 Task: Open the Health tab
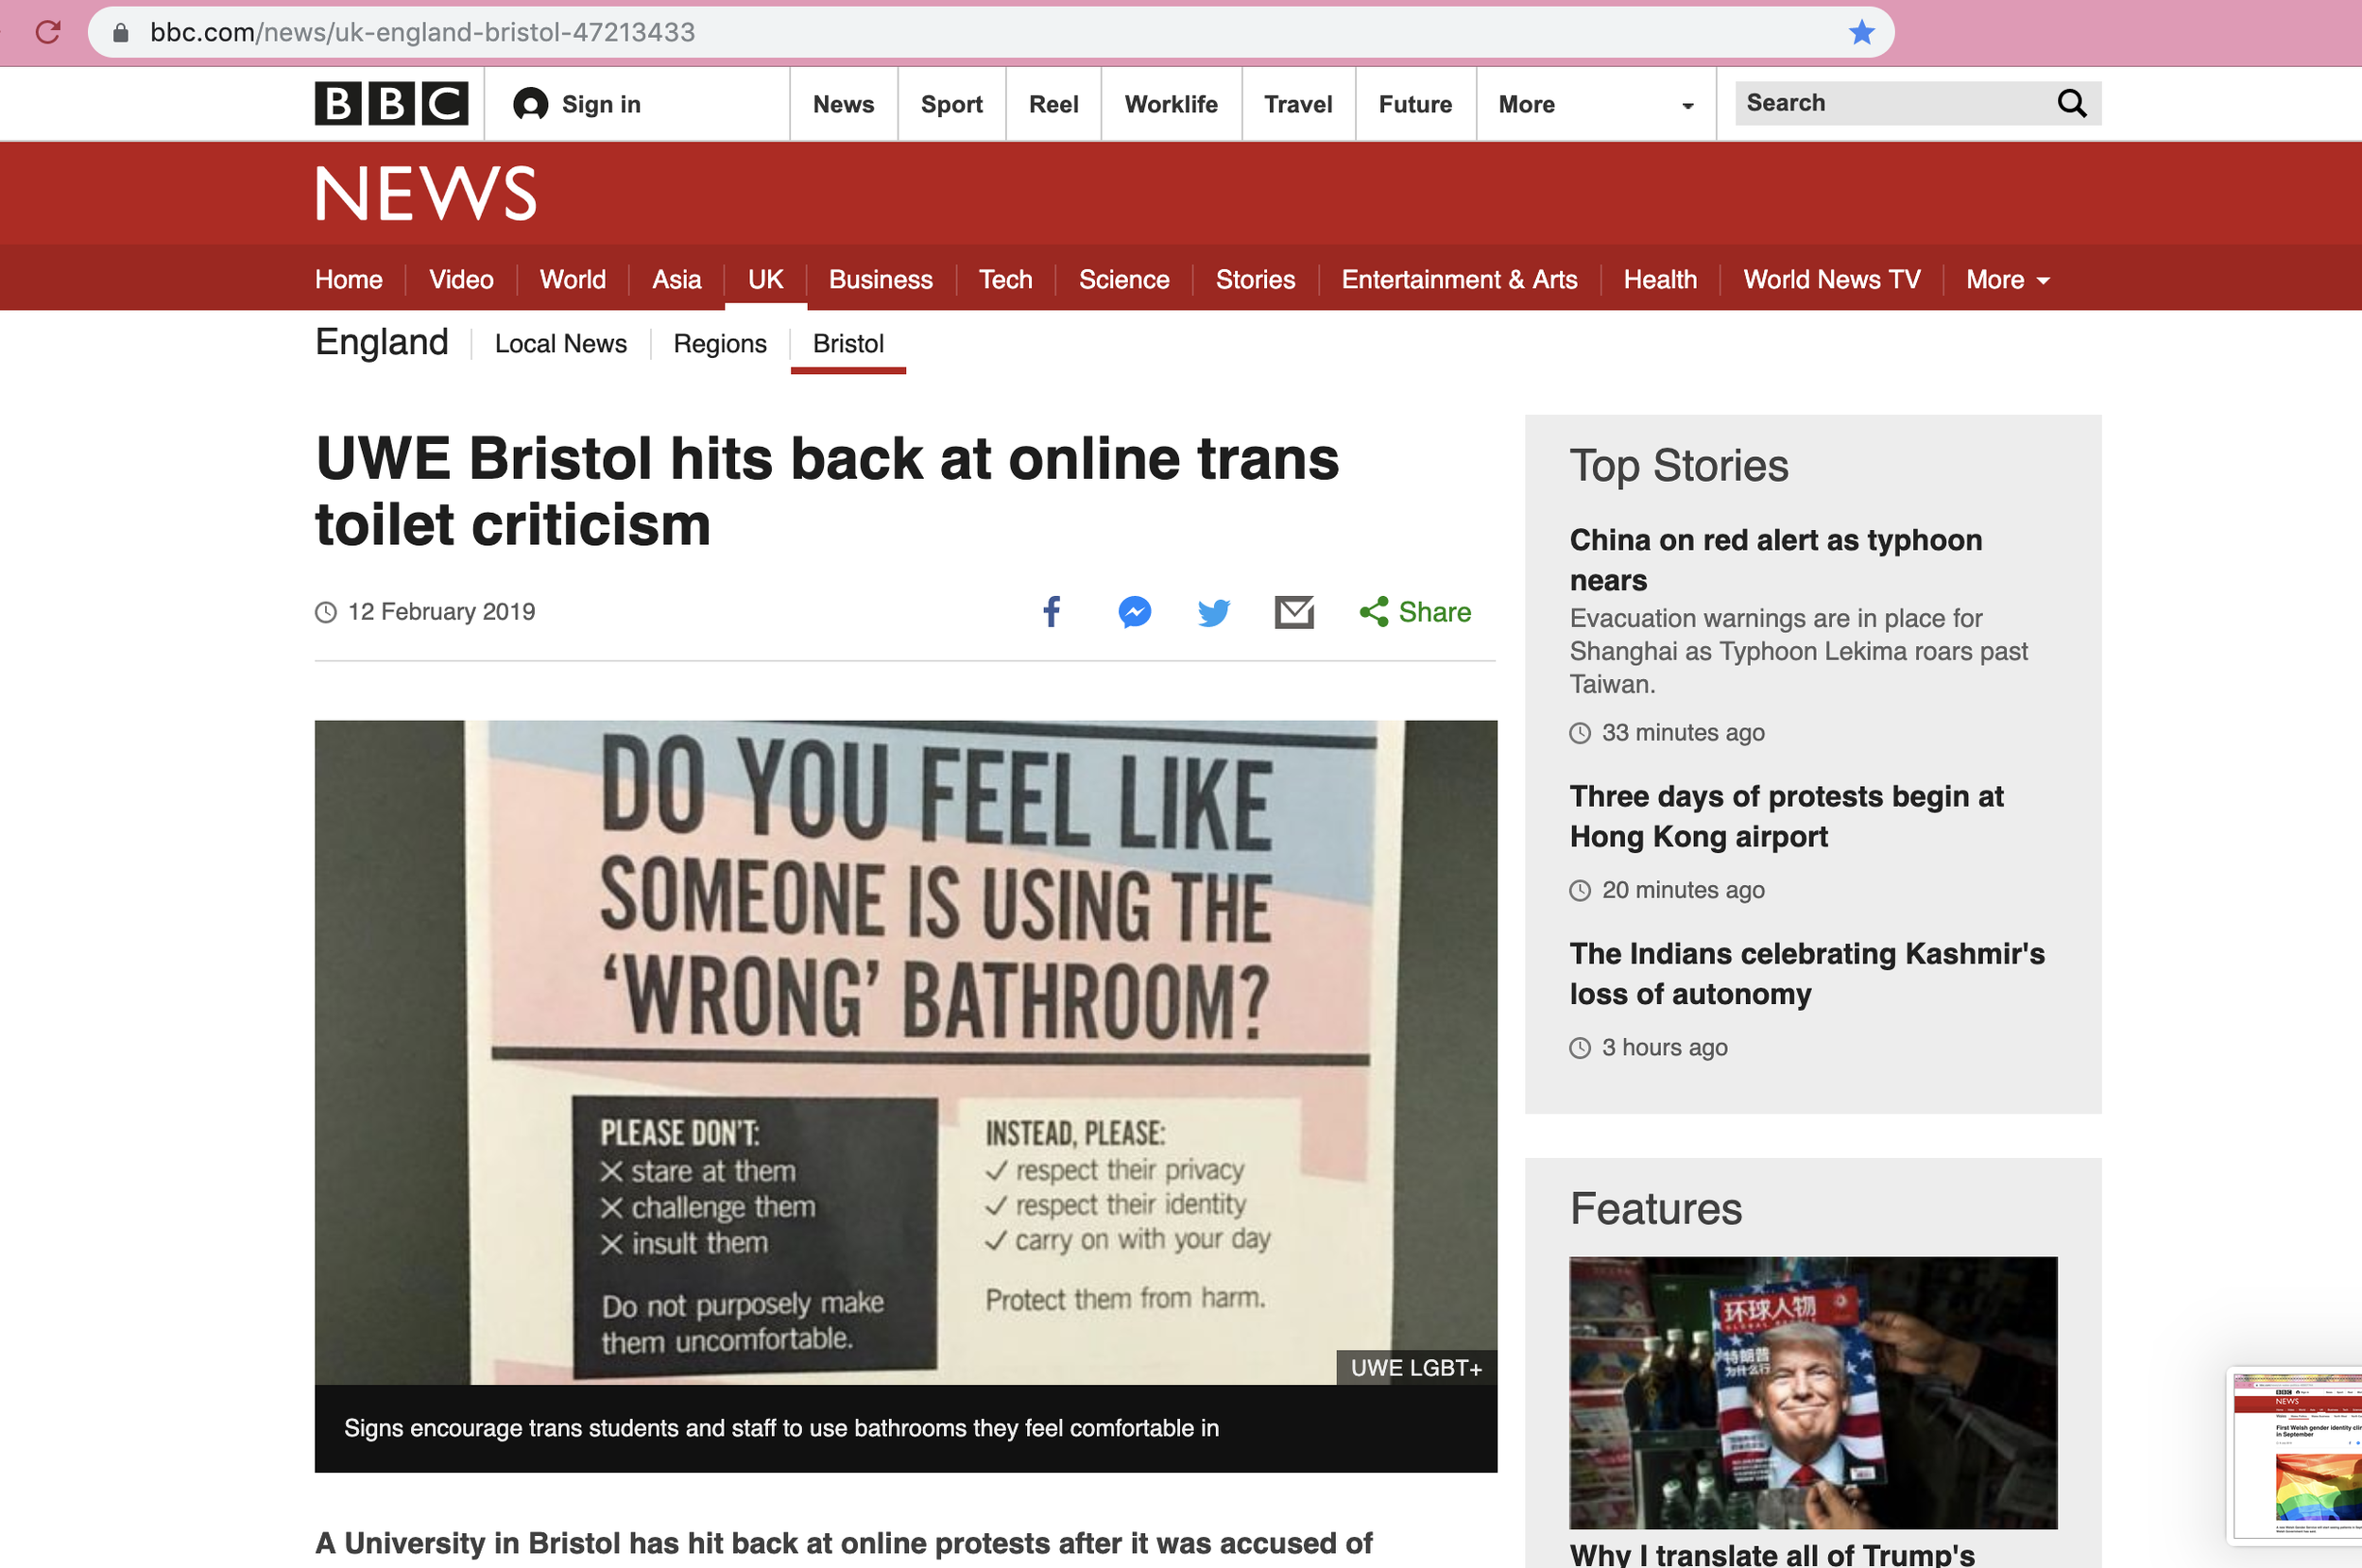[x=1659, y=279]
